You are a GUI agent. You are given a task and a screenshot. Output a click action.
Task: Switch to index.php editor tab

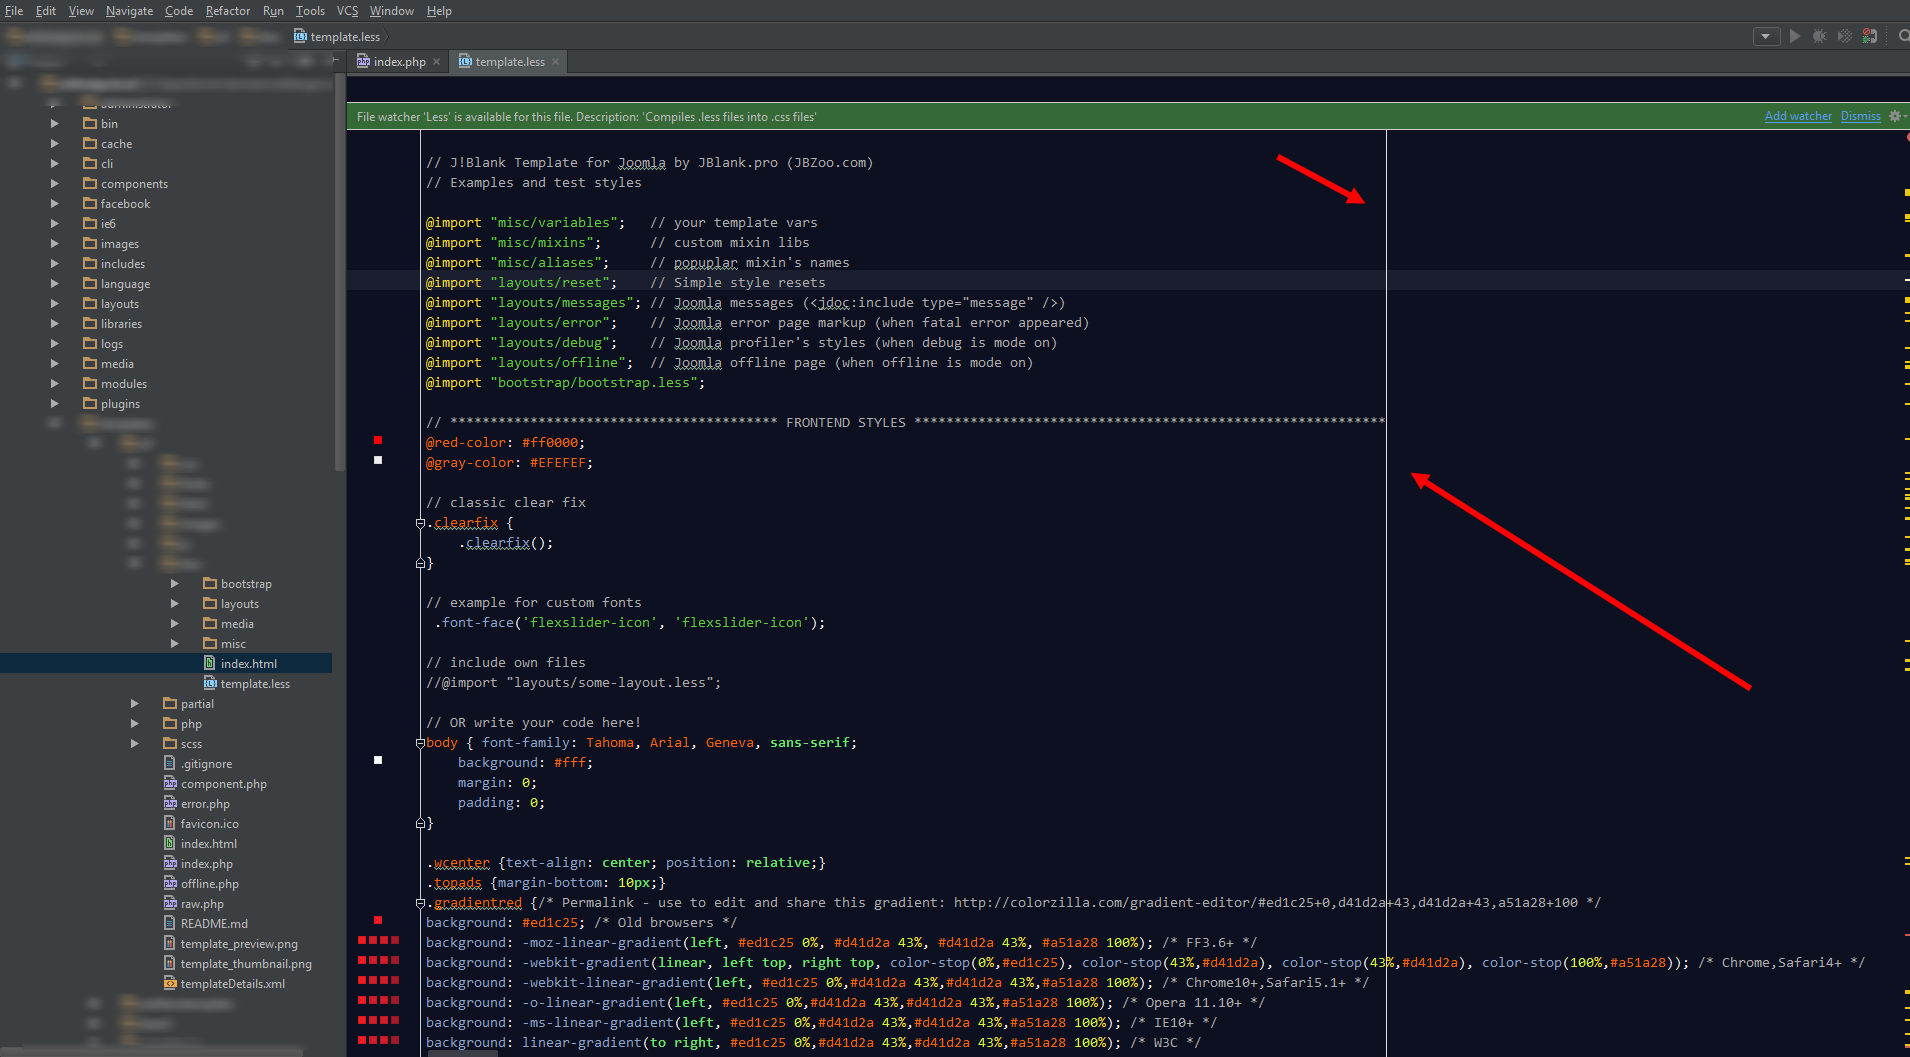(399, 62)
